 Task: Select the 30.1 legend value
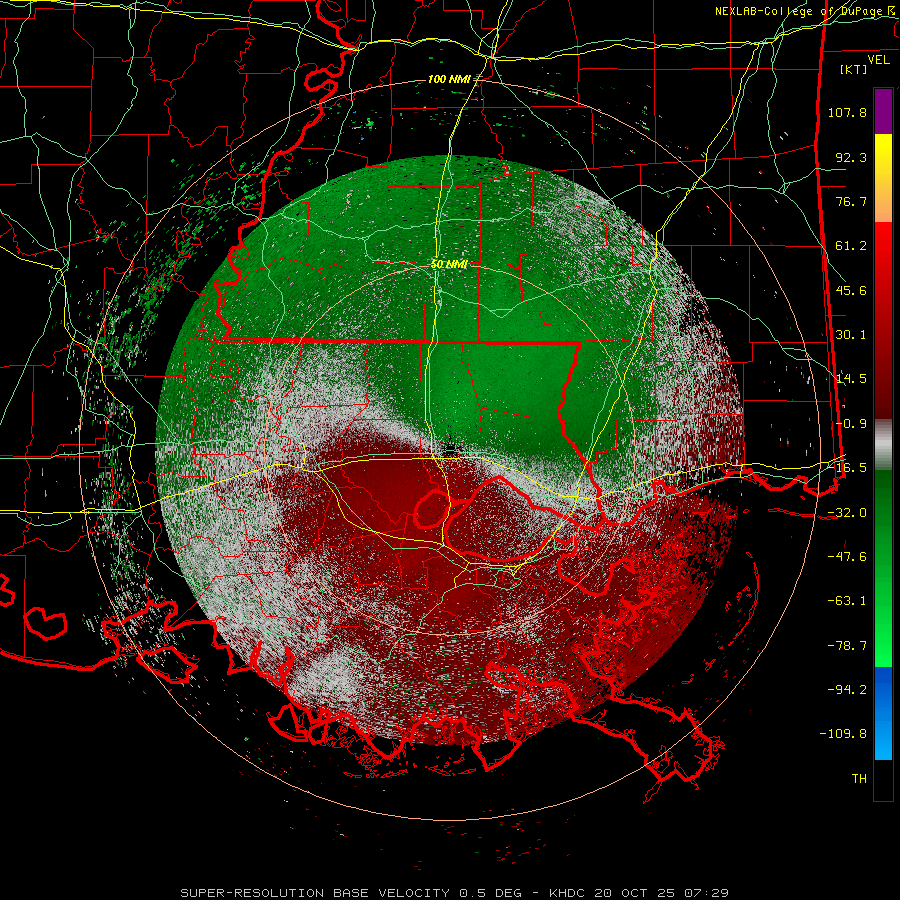click(851, 335)
